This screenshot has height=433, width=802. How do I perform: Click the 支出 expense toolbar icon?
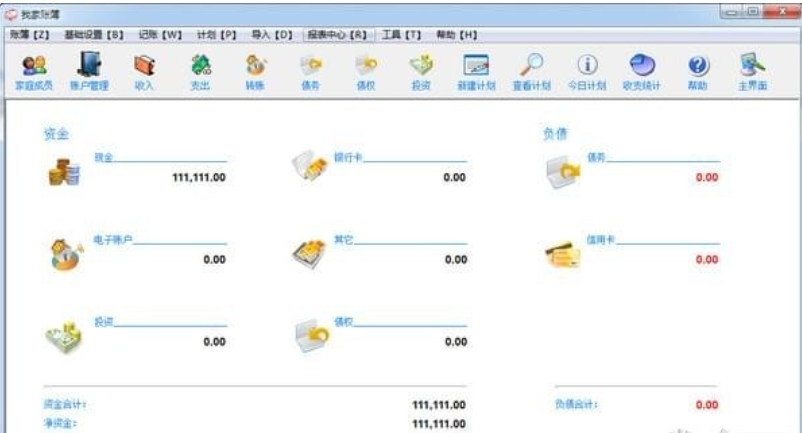pos(200,72)
